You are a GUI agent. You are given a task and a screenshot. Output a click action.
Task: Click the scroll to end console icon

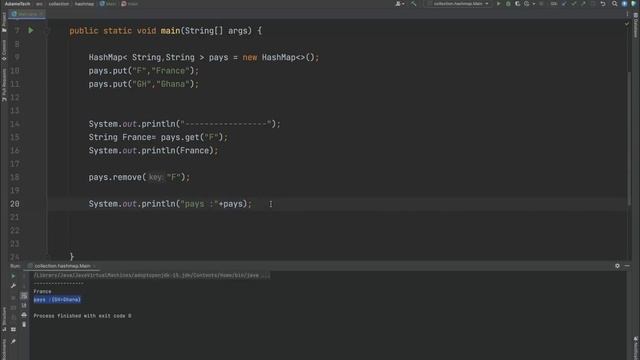pyautogui.click(x=24, y=305)
